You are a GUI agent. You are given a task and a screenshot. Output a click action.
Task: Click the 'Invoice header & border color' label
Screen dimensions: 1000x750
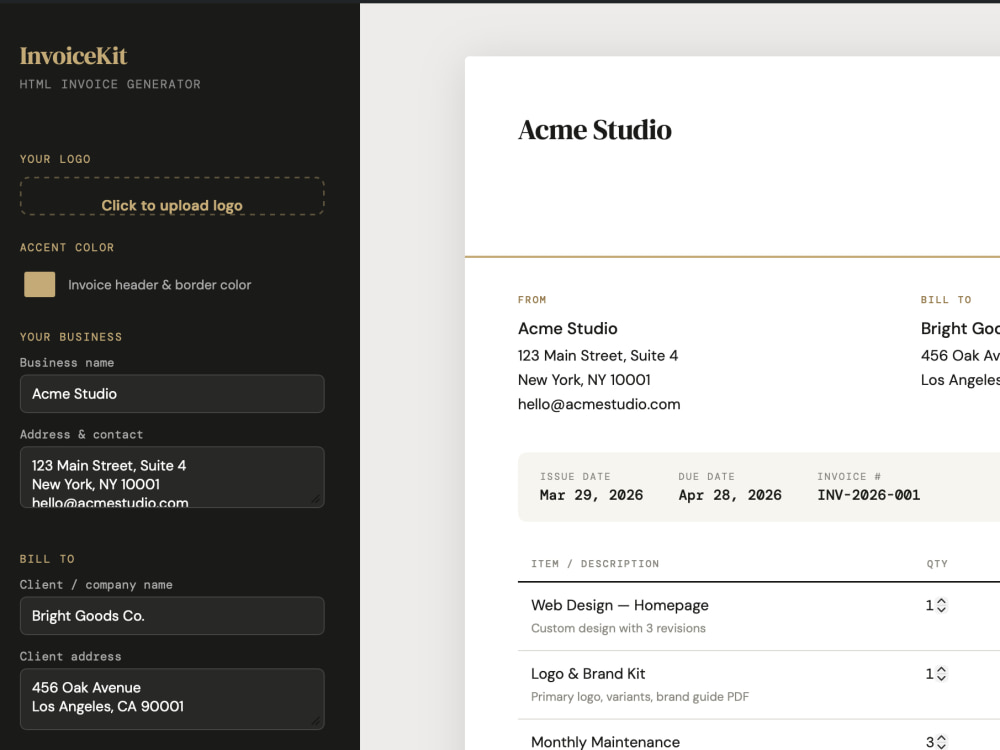(159, 285)
